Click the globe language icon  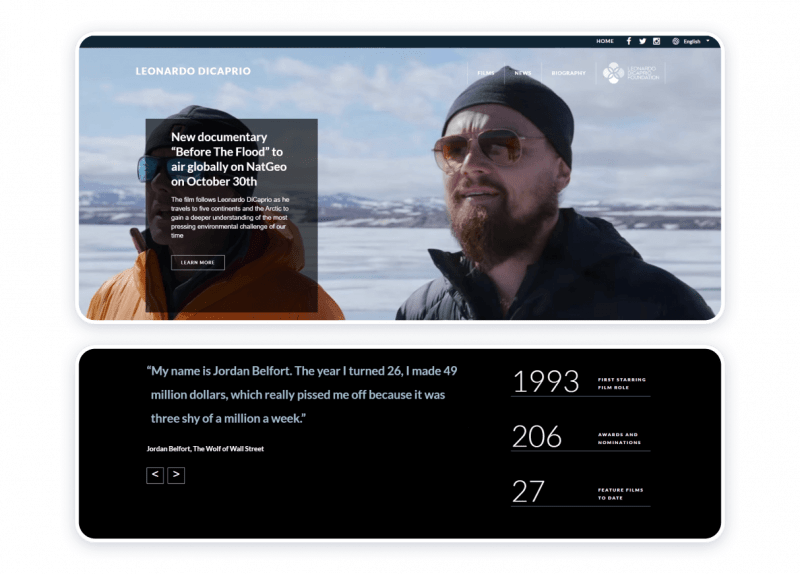tap(676, 41)
